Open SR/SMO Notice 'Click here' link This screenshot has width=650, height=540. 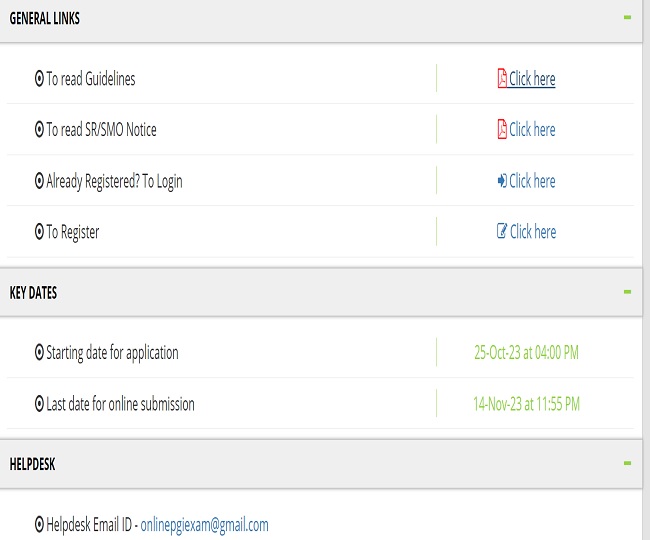tap(532, 130)
